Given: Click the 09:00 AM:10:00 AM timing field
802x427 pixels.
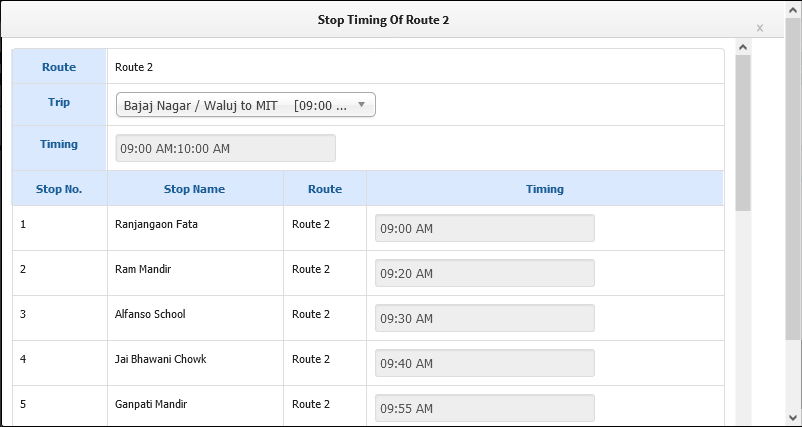Looking at the screenshot, I should 226,148.
